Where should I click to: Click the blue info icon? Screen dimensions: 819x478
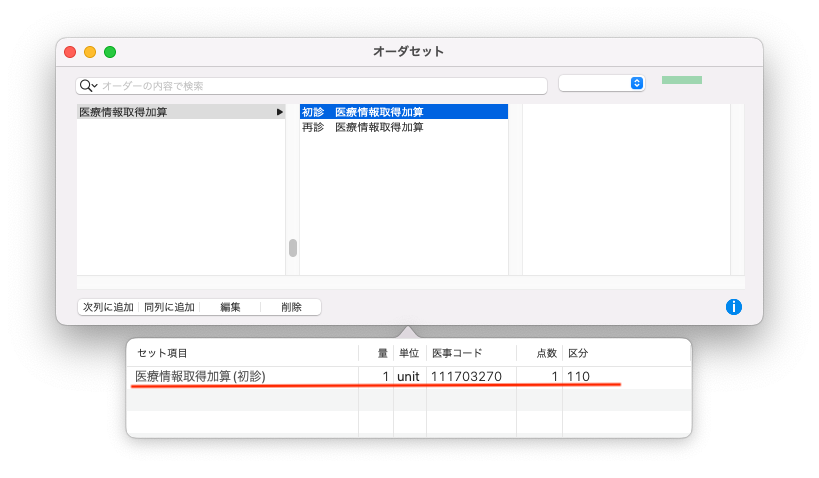click(733, 307)
